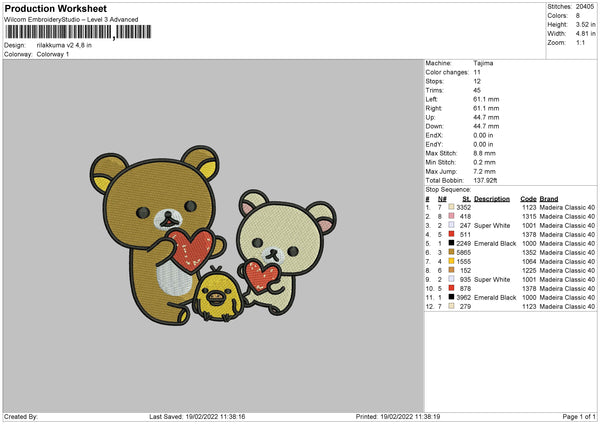
Task: Click the barcode under the worksheet title
Action: [x=78, y=32]
